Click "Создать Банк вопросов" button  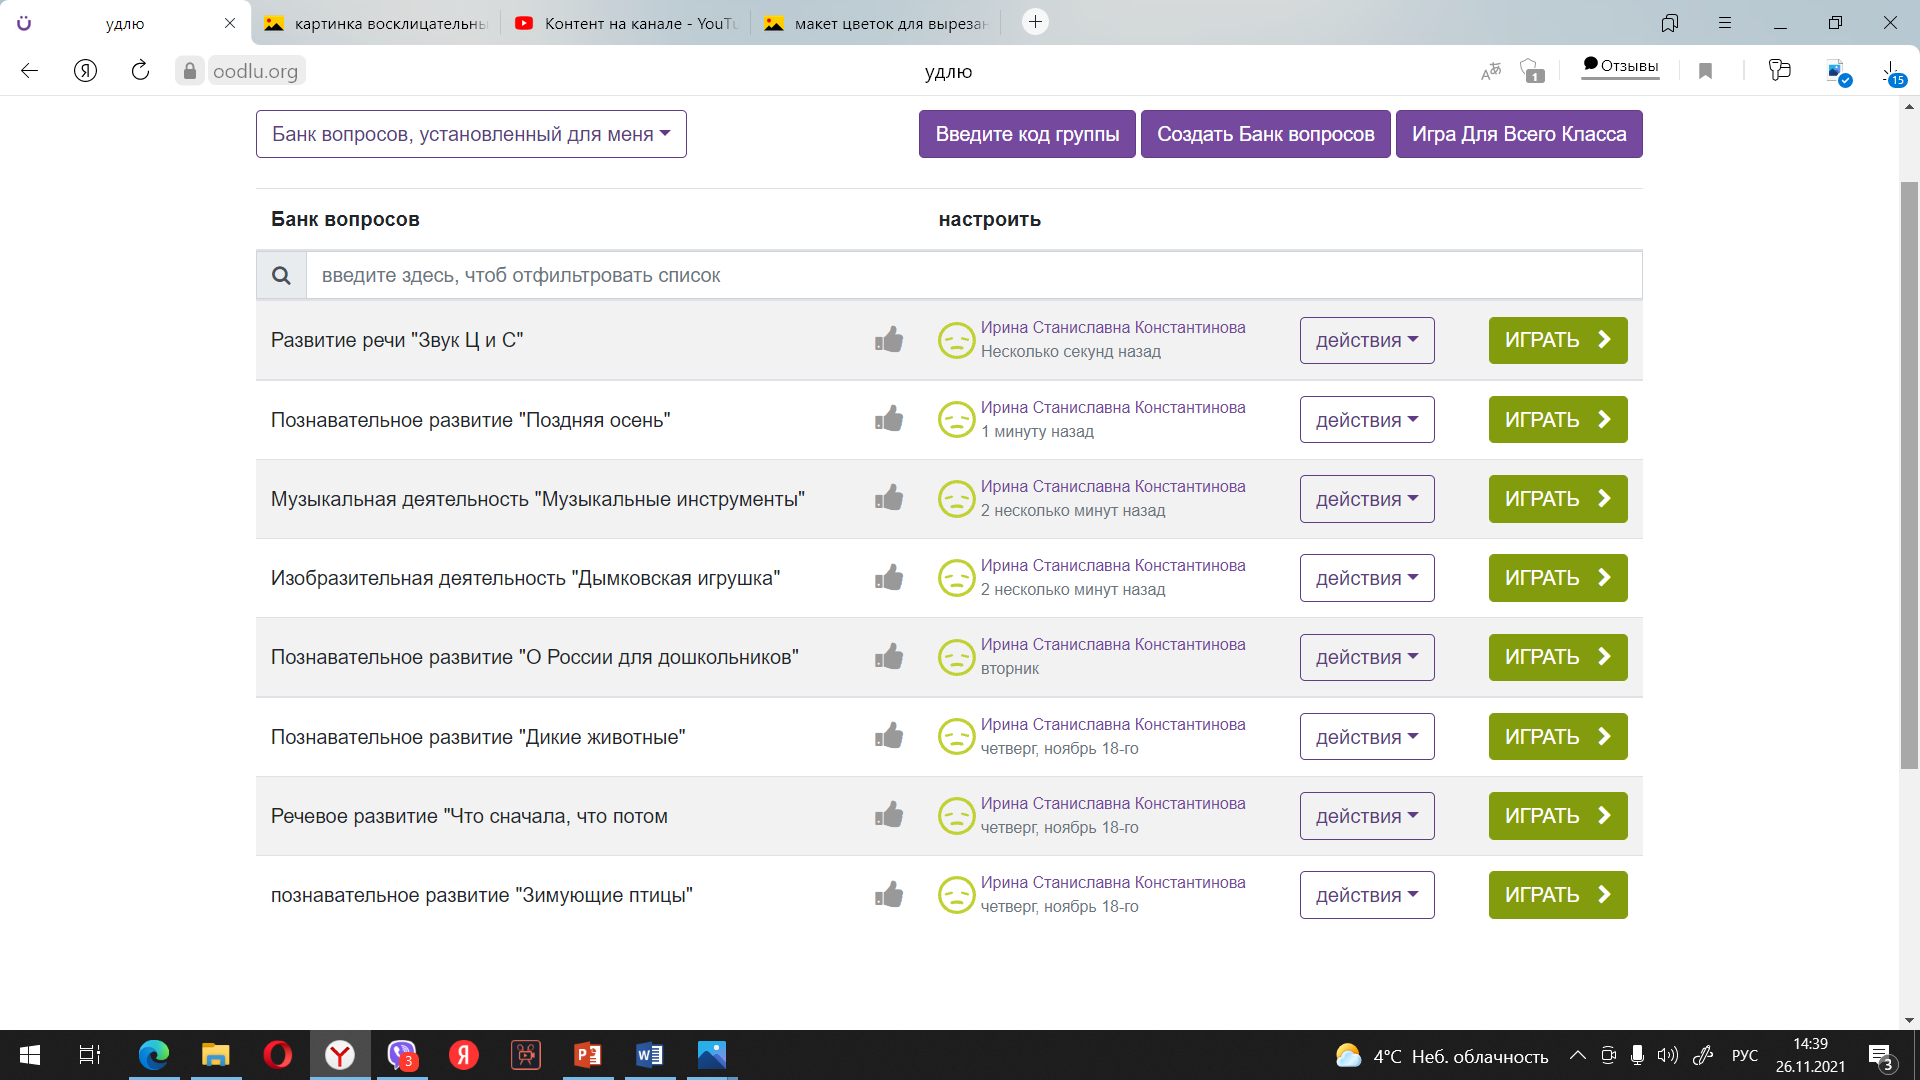[x=1265, y=134]
